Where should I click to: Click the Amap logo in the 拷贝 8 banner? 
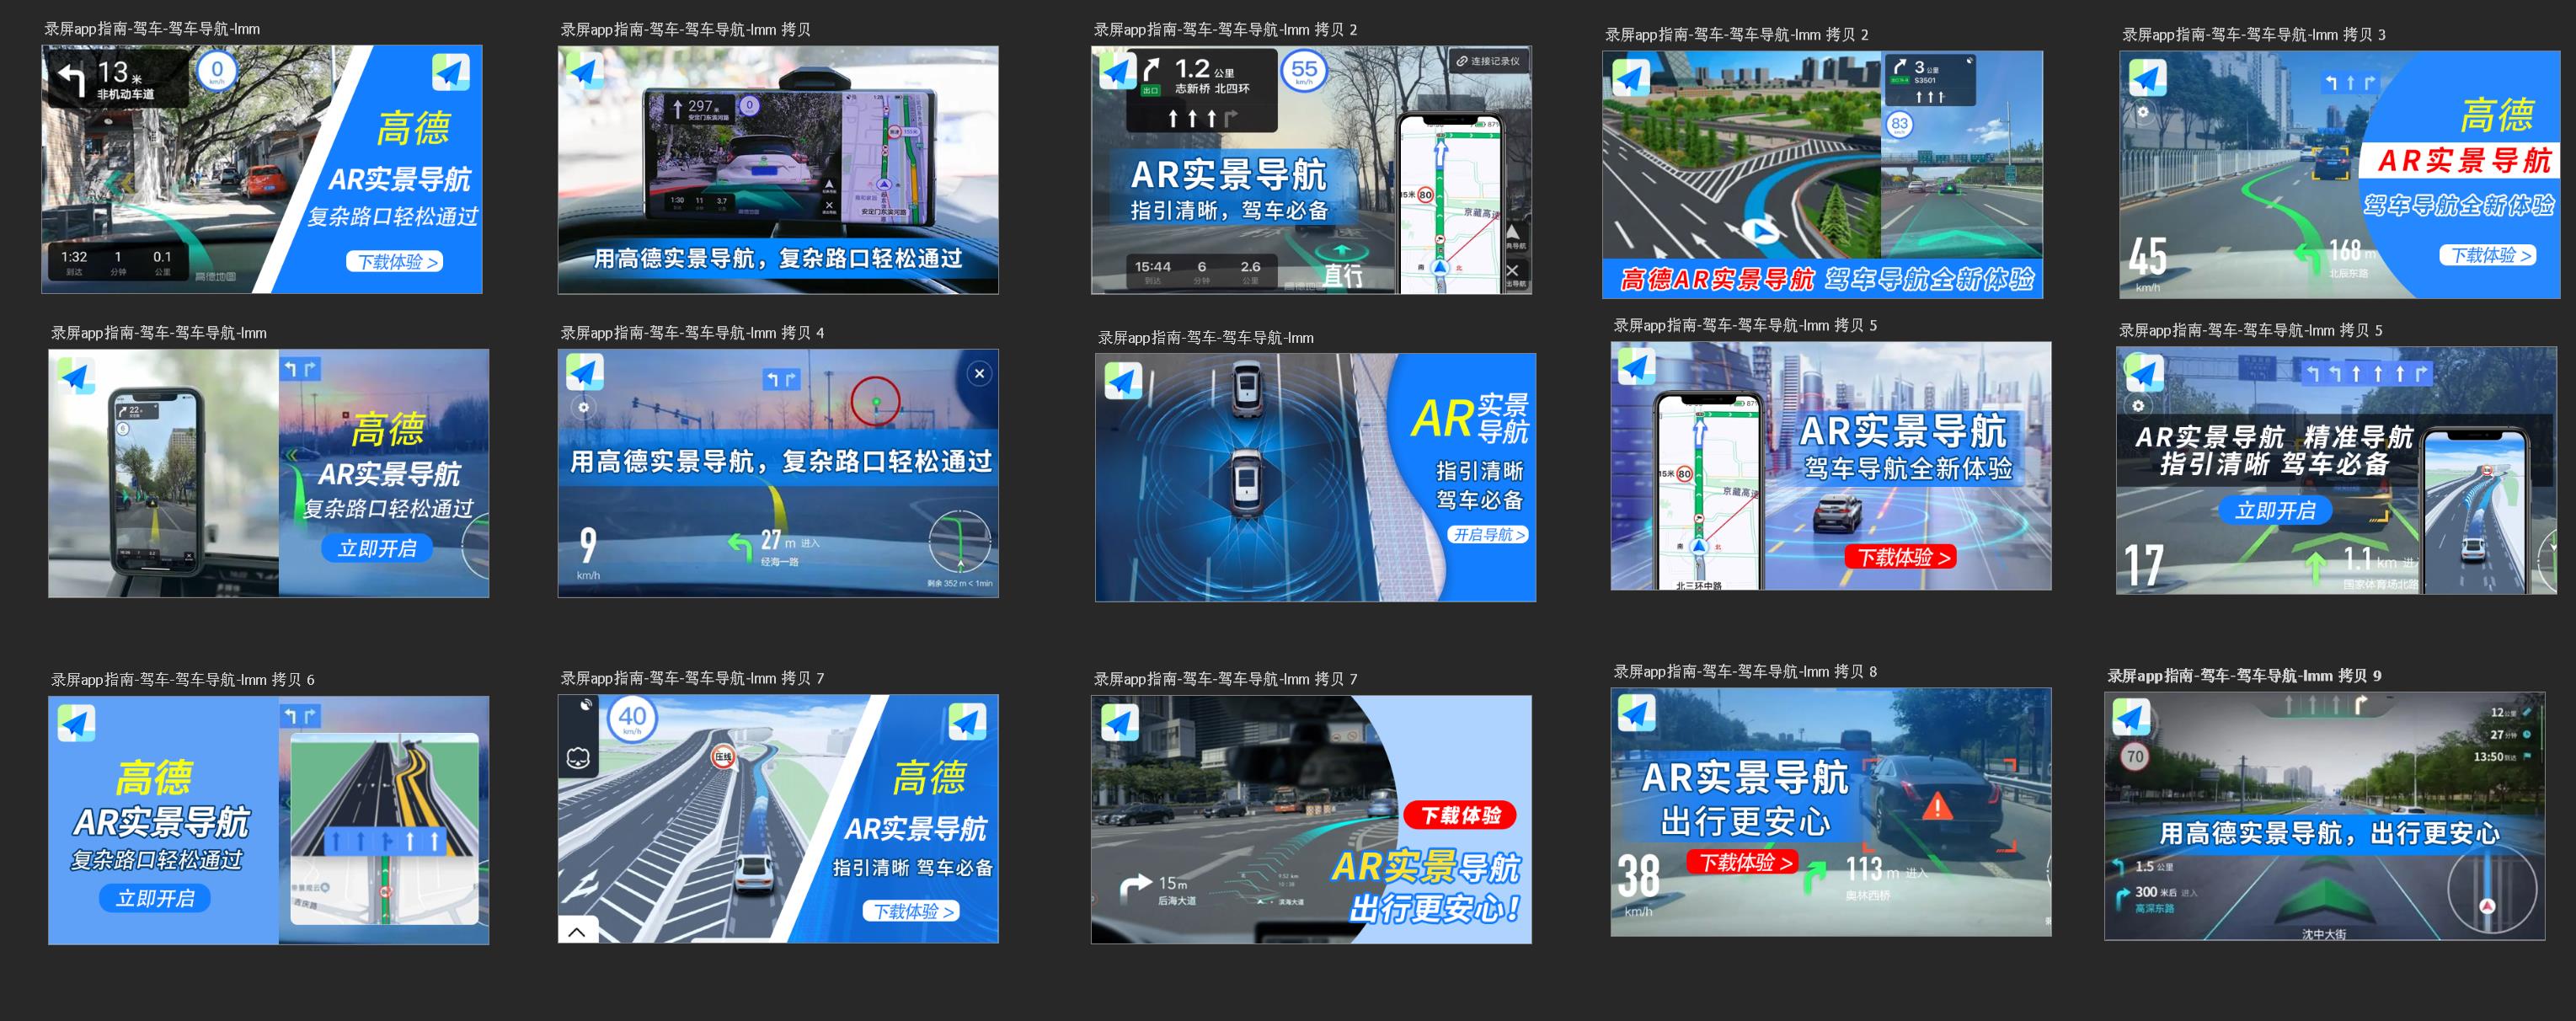[1636, 713]
